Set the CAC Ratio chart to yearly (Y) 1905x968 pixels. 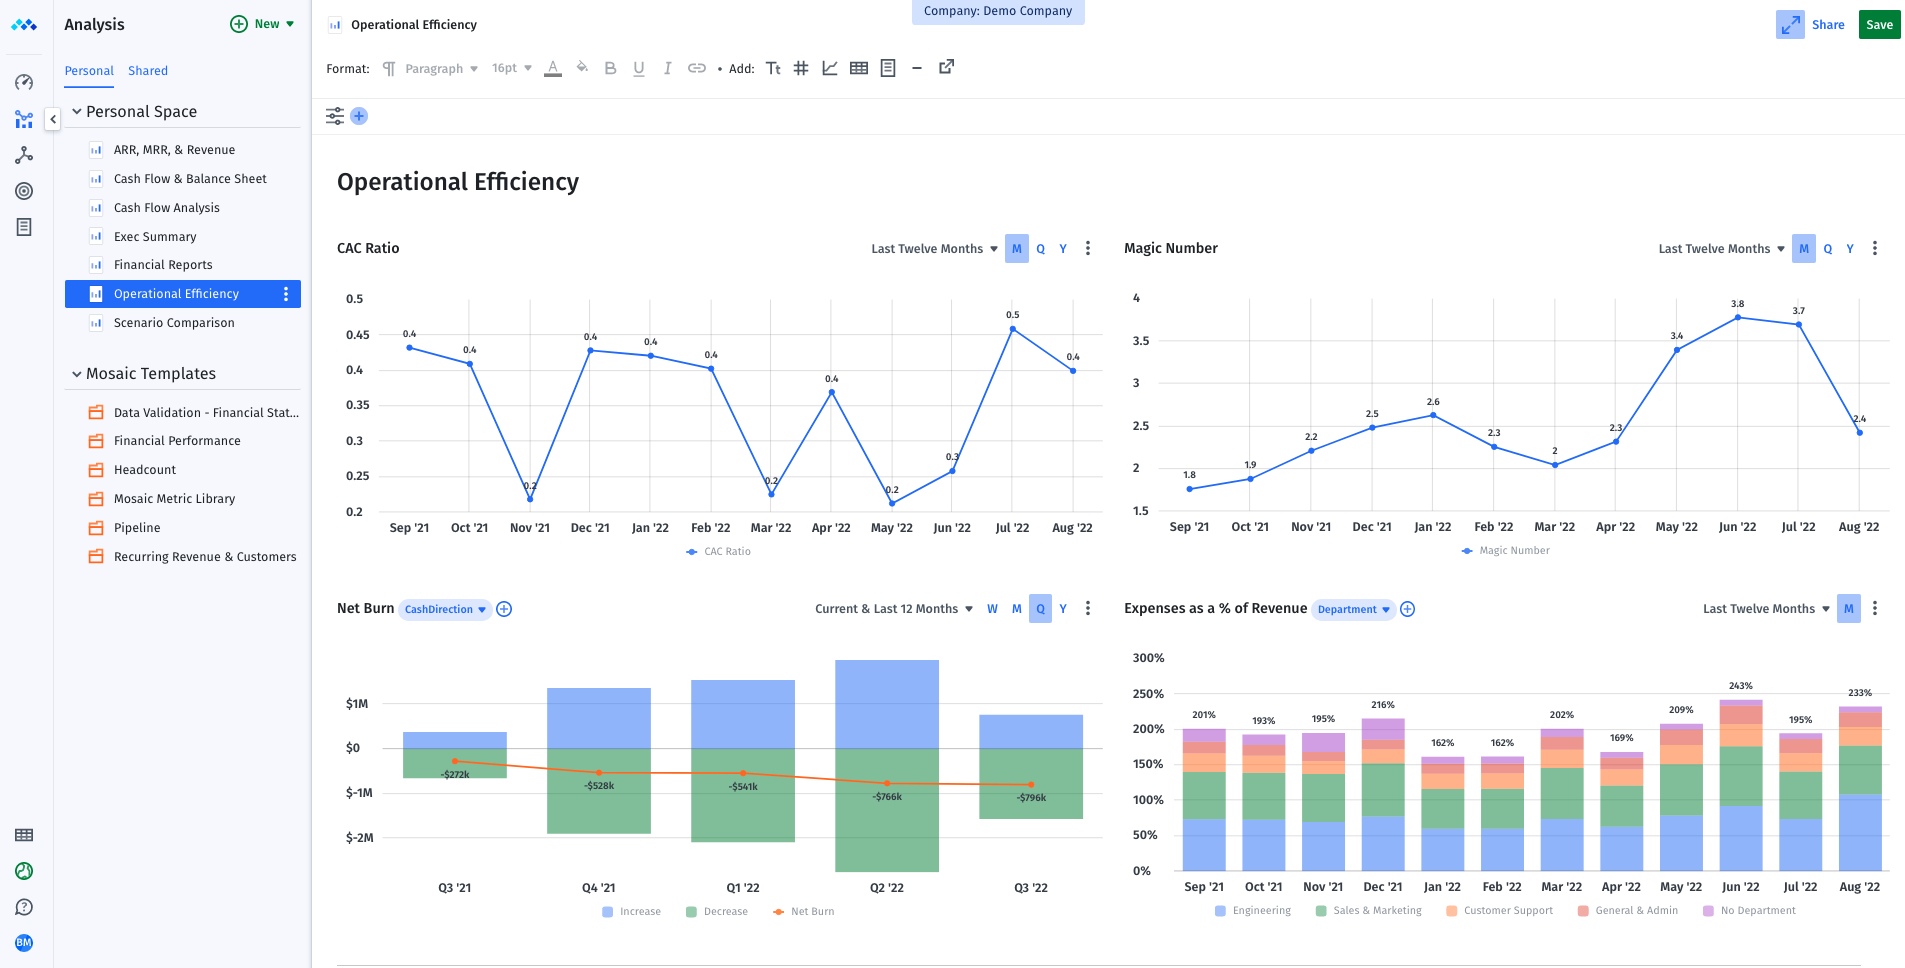coord(1063,249)
